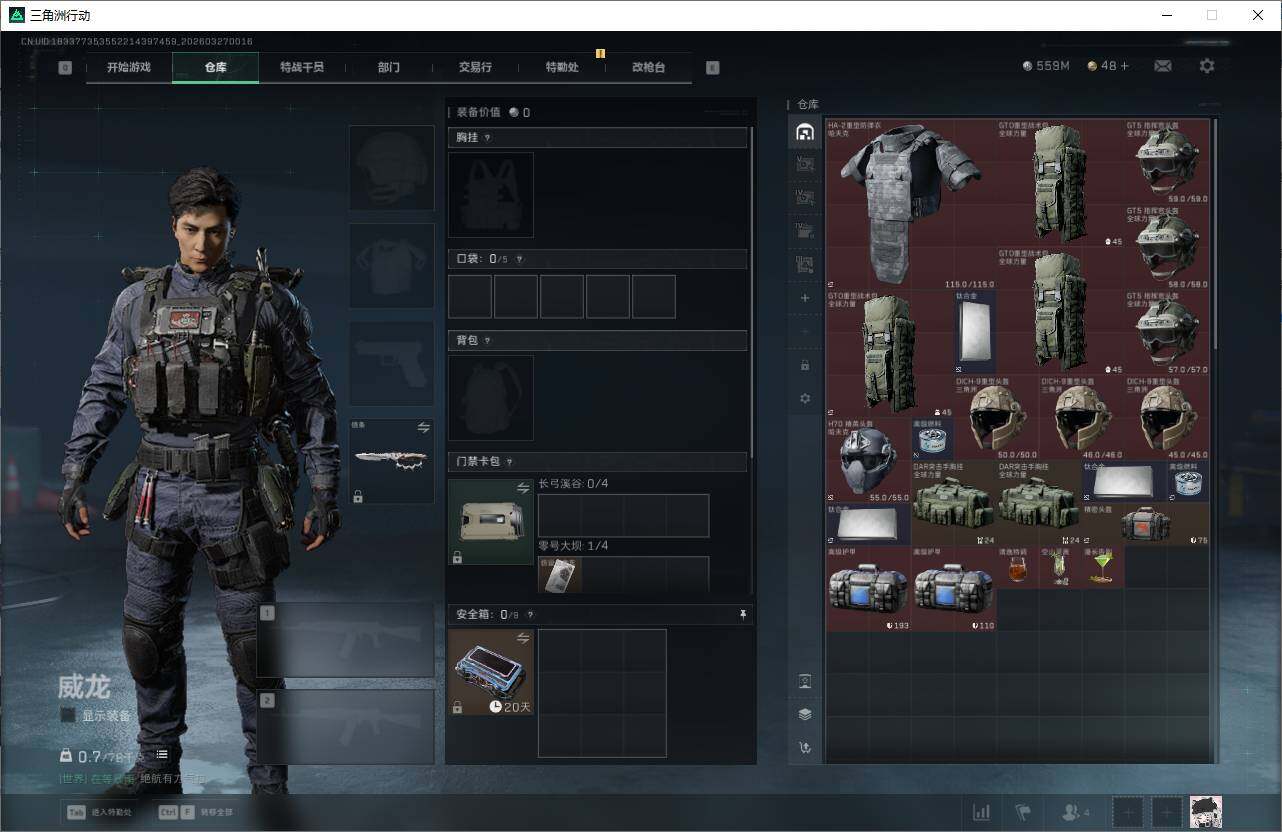1282x832 pixels.
Task: Show help for 背包 section
Action: pos(488,341)
